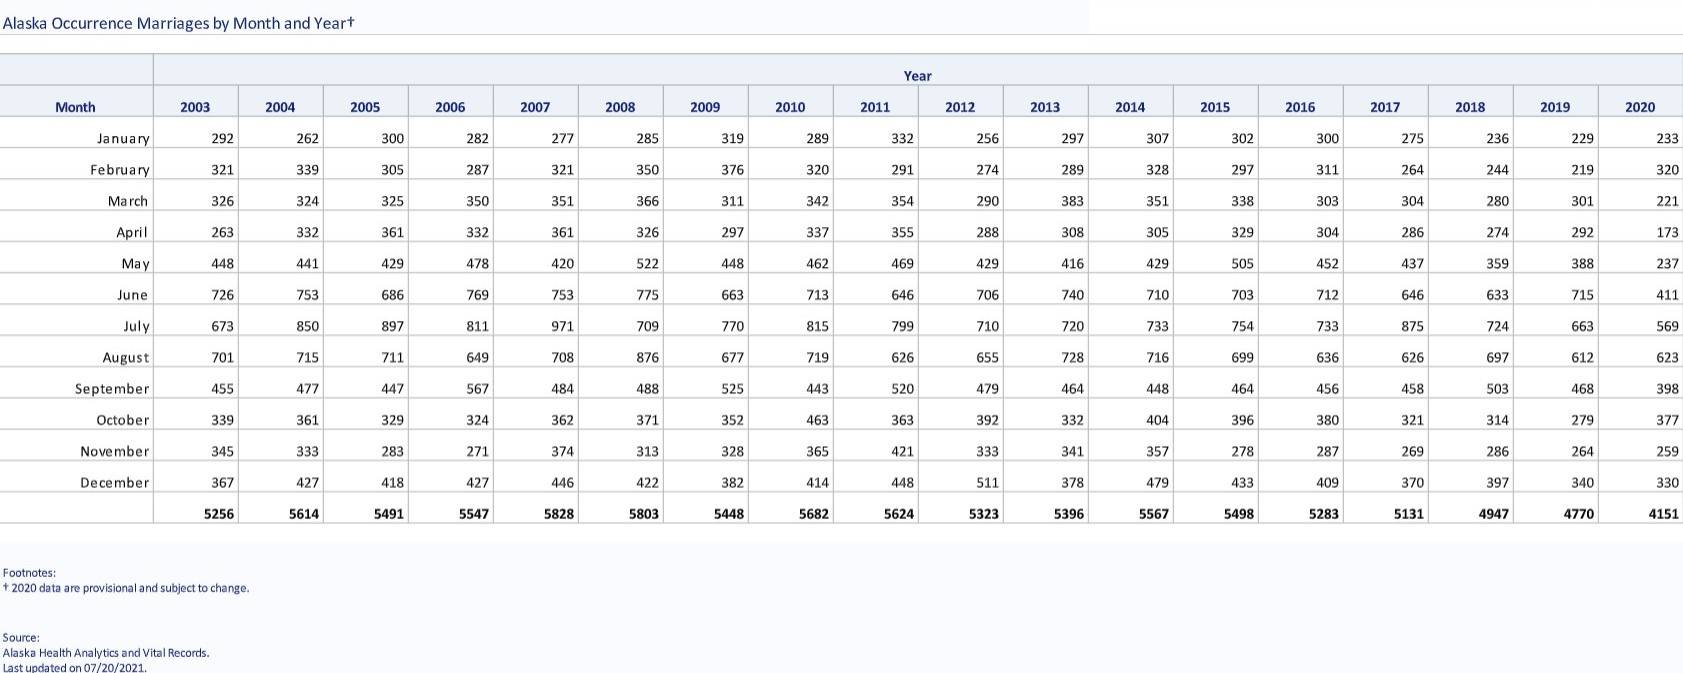Click August 2008 cell showing 876
Screen dimensions: 1683x673
[x=647, y=357]
